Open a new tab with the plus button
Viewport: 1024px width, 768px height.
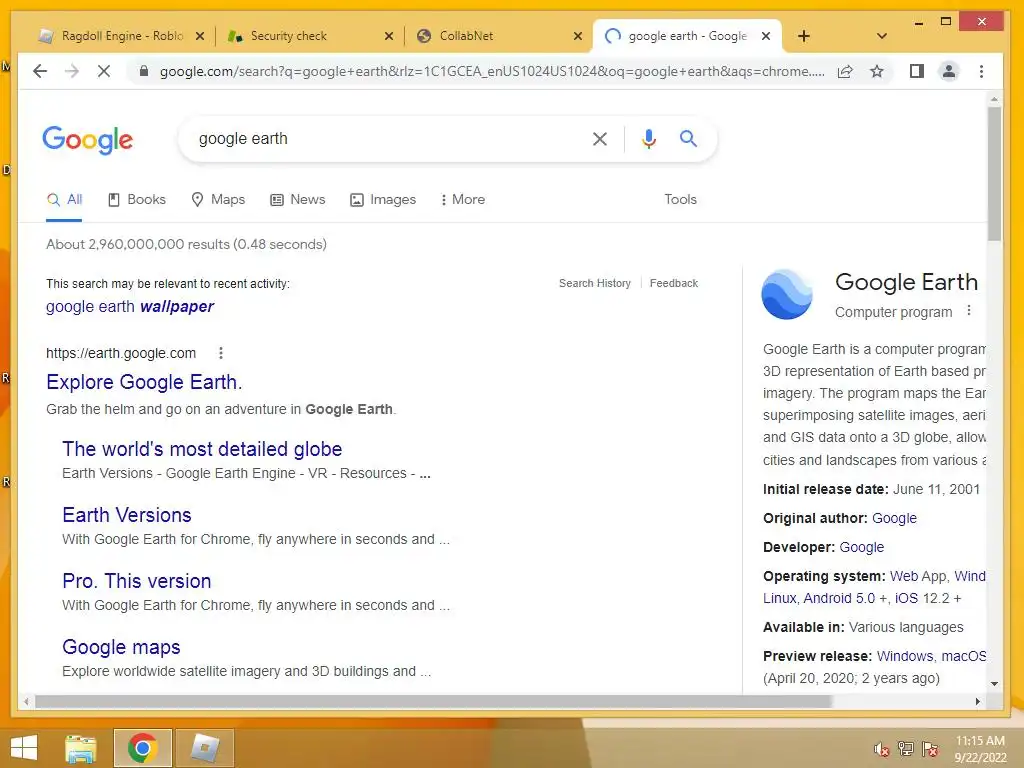804,36
